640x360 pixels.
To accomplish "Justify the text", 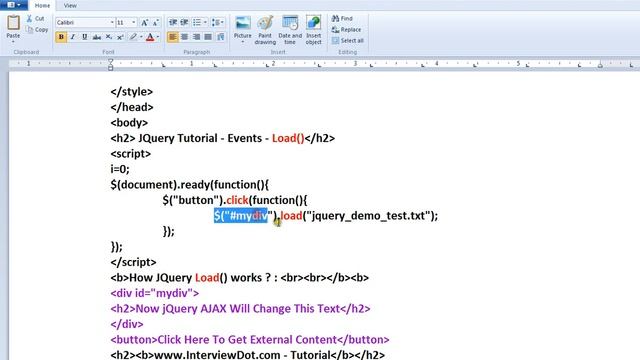I will tap(208, 37).
